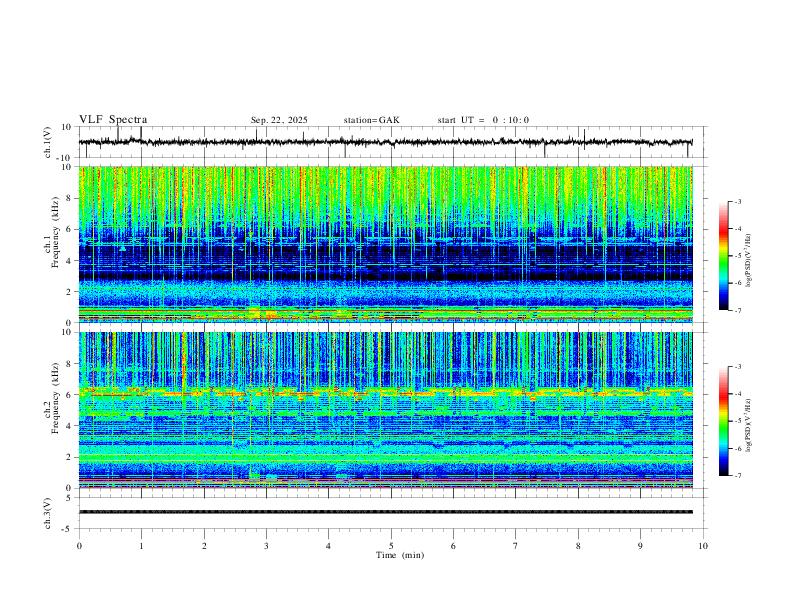Click the time axis tick label '3'

(x=266, y=546)
